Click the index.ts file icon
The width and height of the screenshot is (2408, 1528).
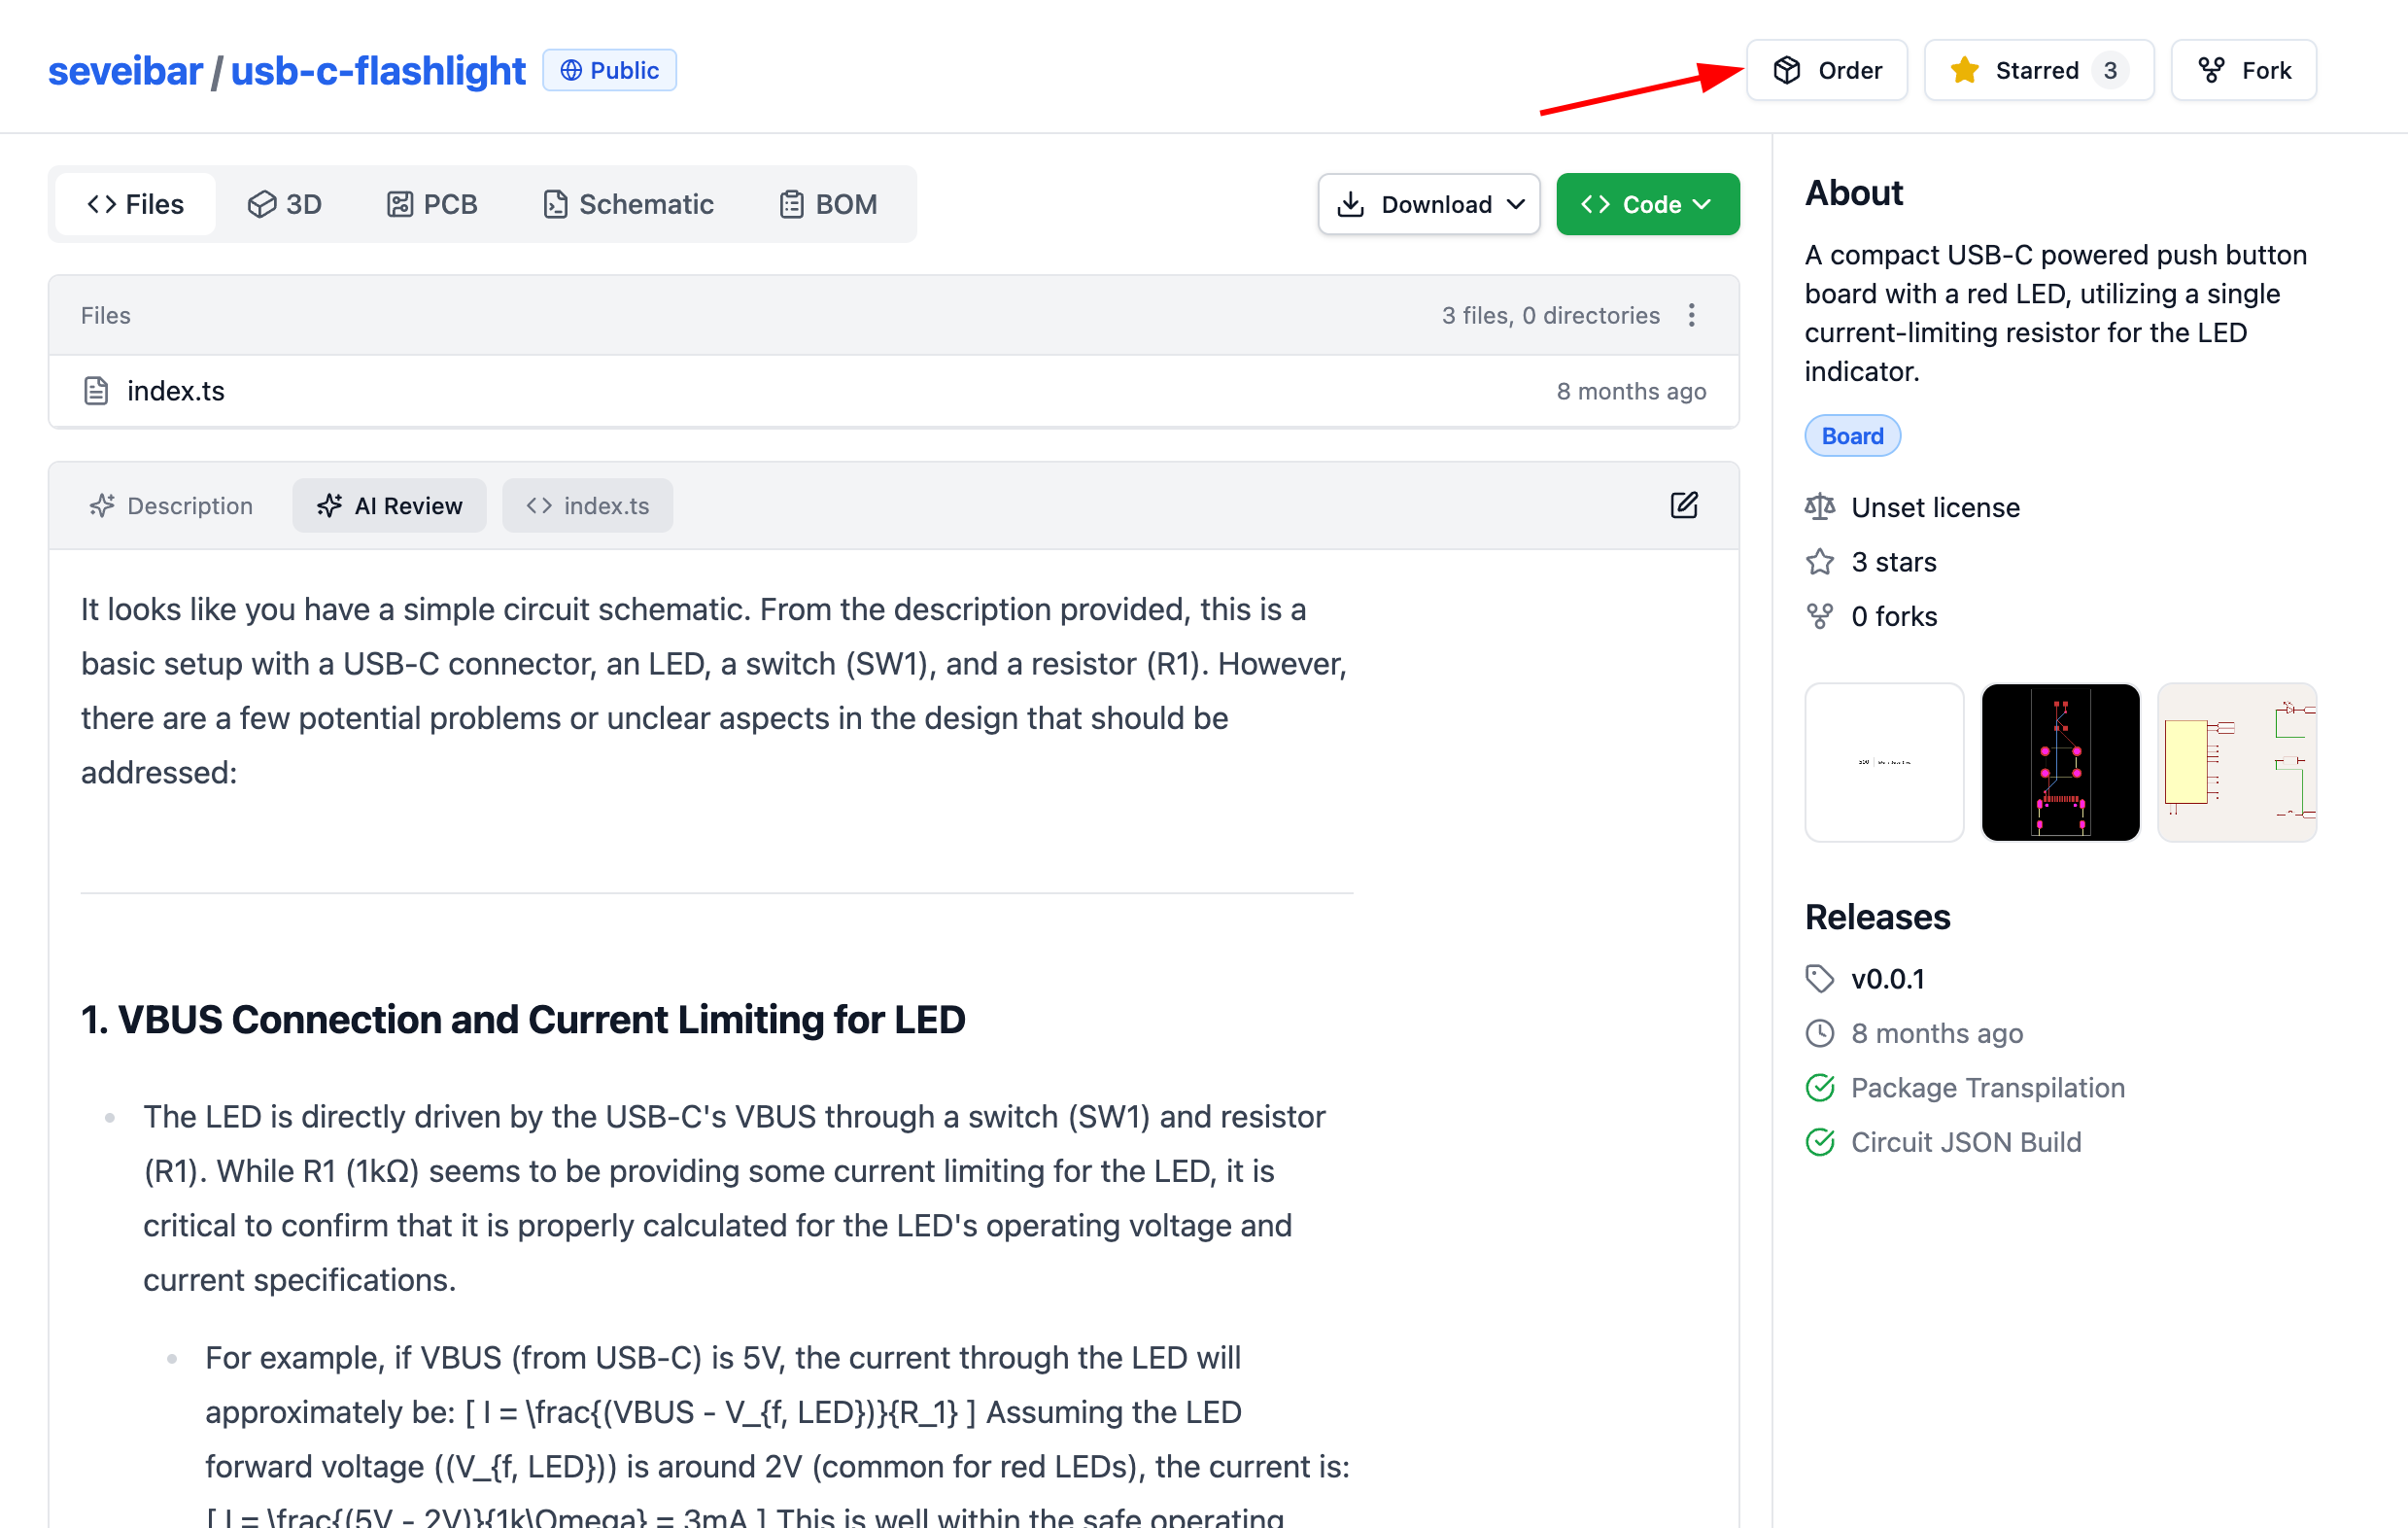(x=96, y=391)
